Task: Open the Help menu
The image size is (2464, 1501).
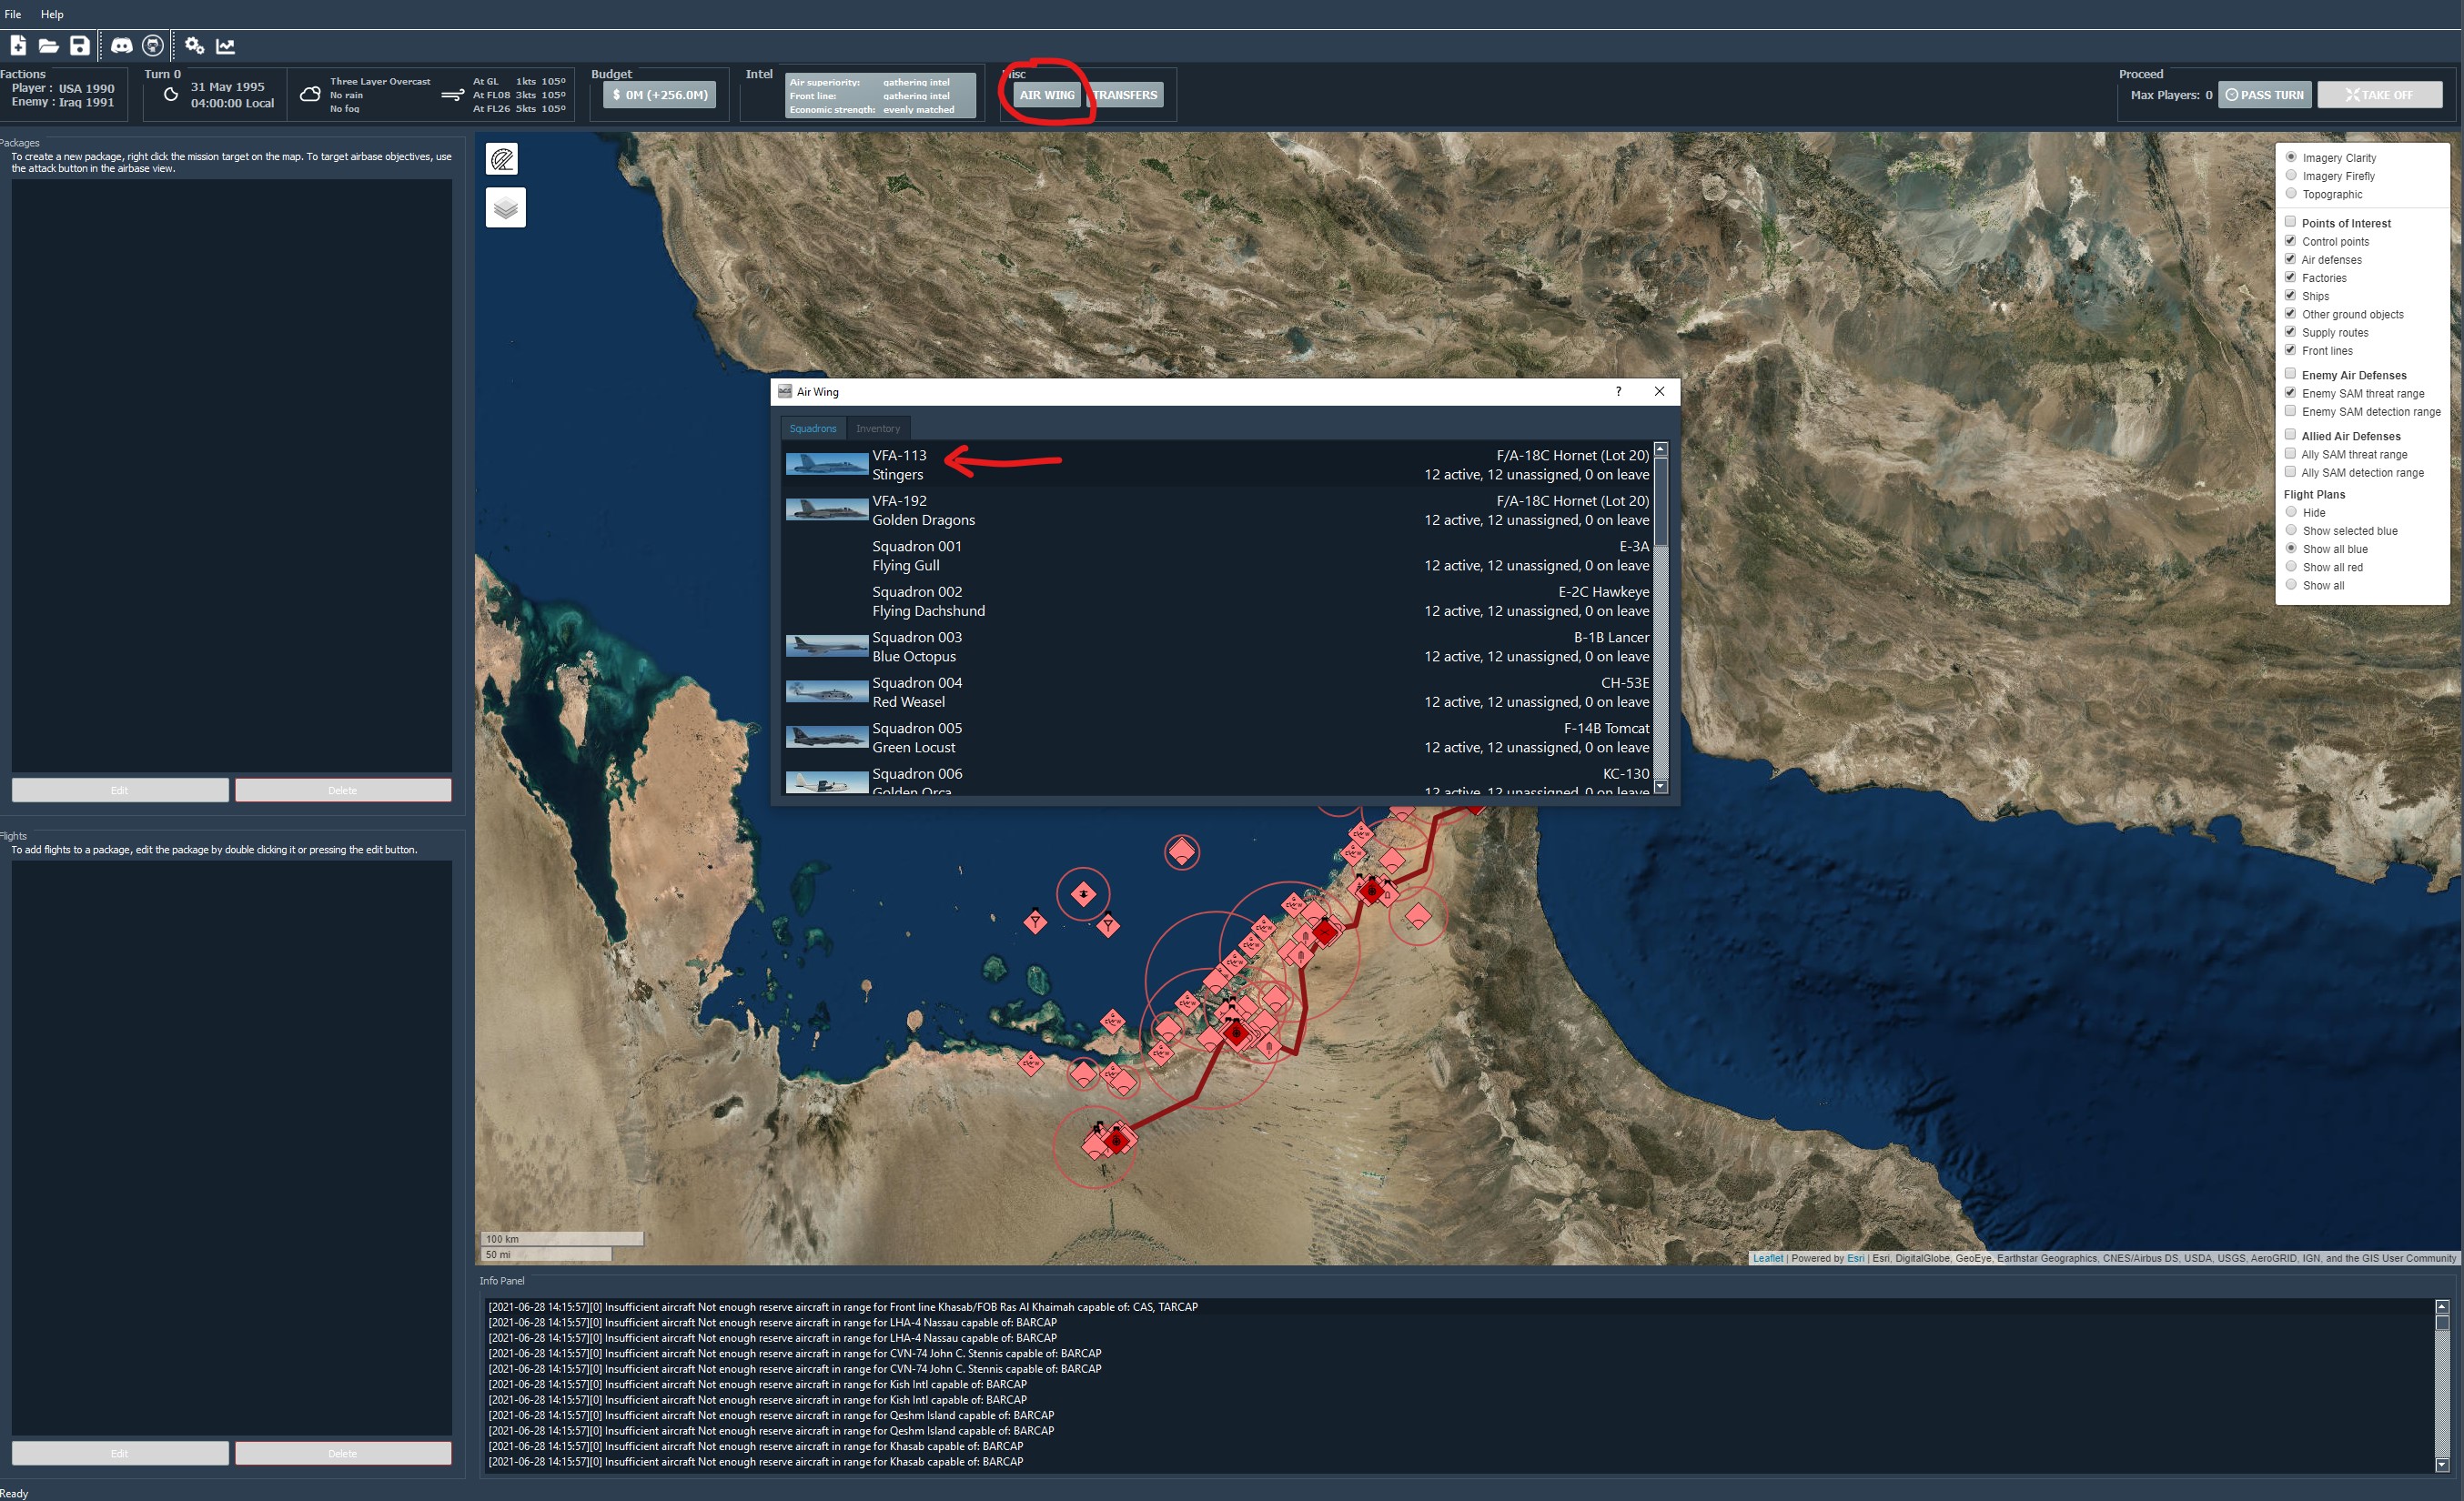Action: [52, 14]
